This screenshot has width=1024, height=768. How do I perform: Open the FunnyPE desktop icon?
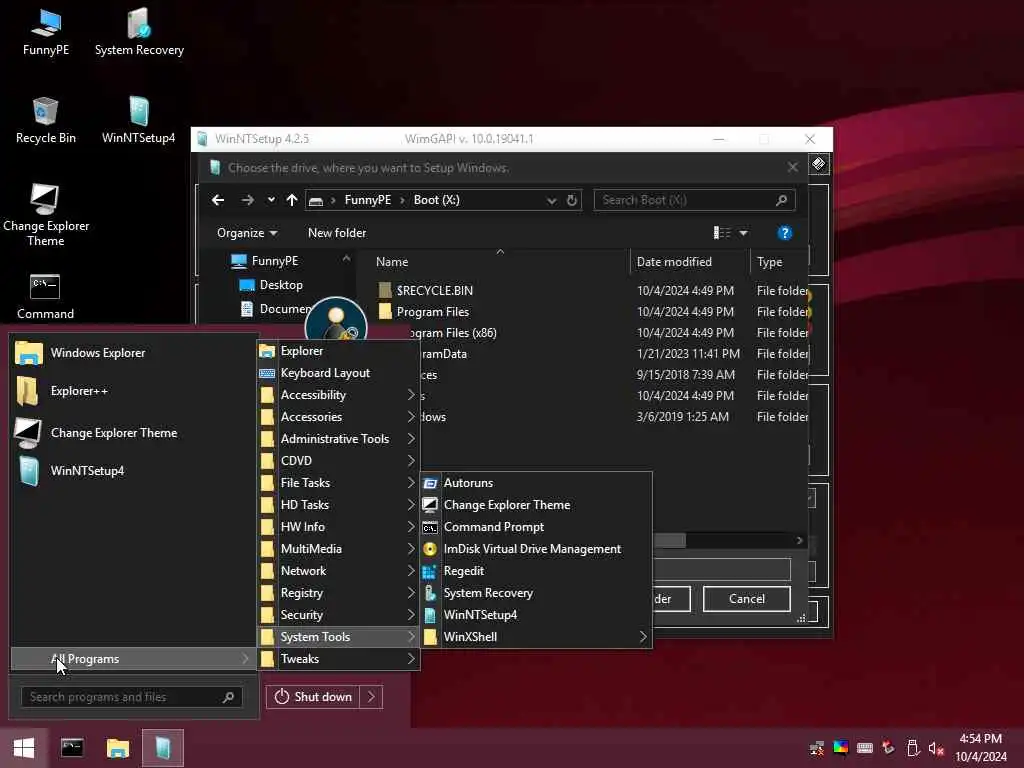pyautogui.click(x=46, y=33)
